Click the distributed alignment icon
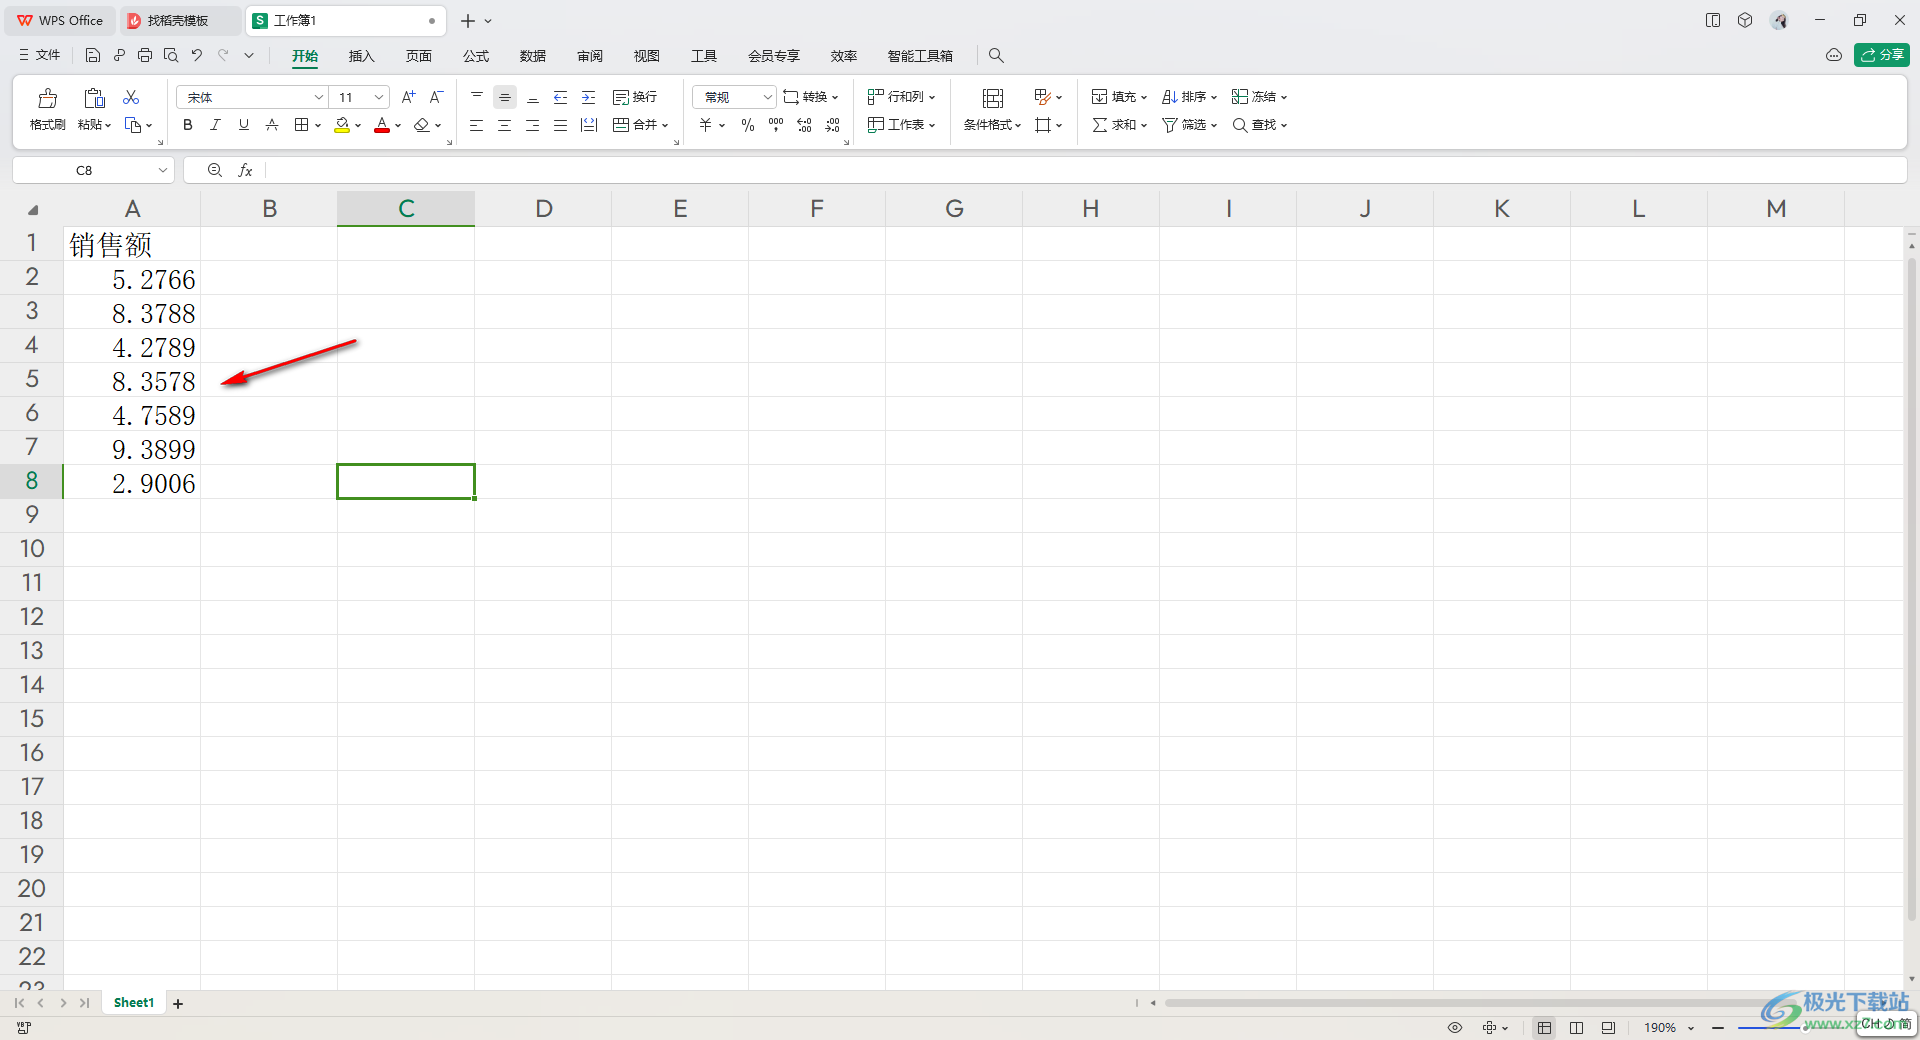 pos(589,125)
